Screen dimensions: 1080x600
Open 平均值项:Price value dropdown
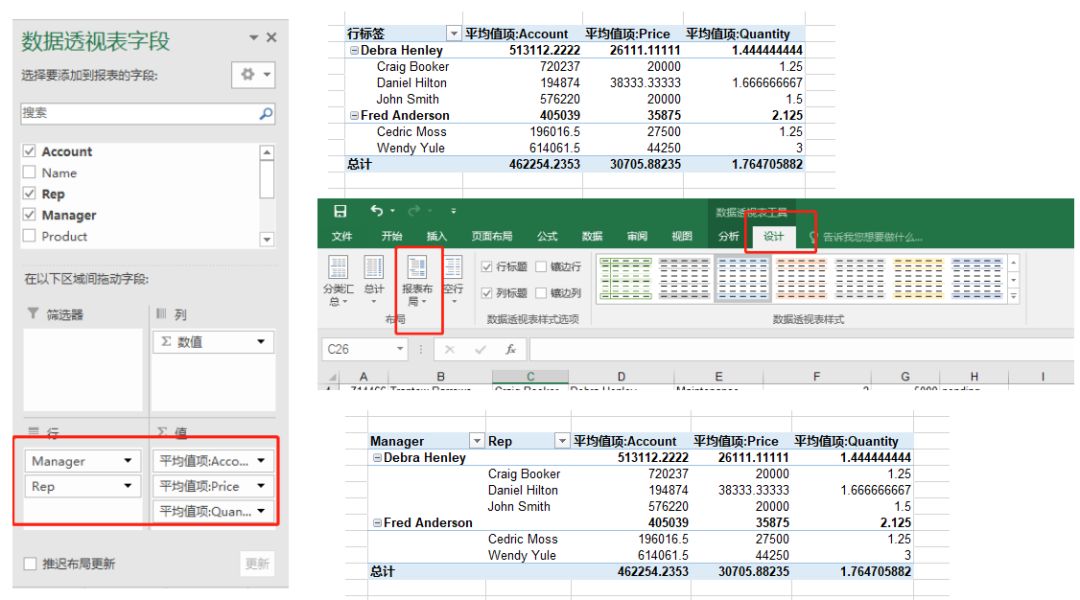[261, 486]
